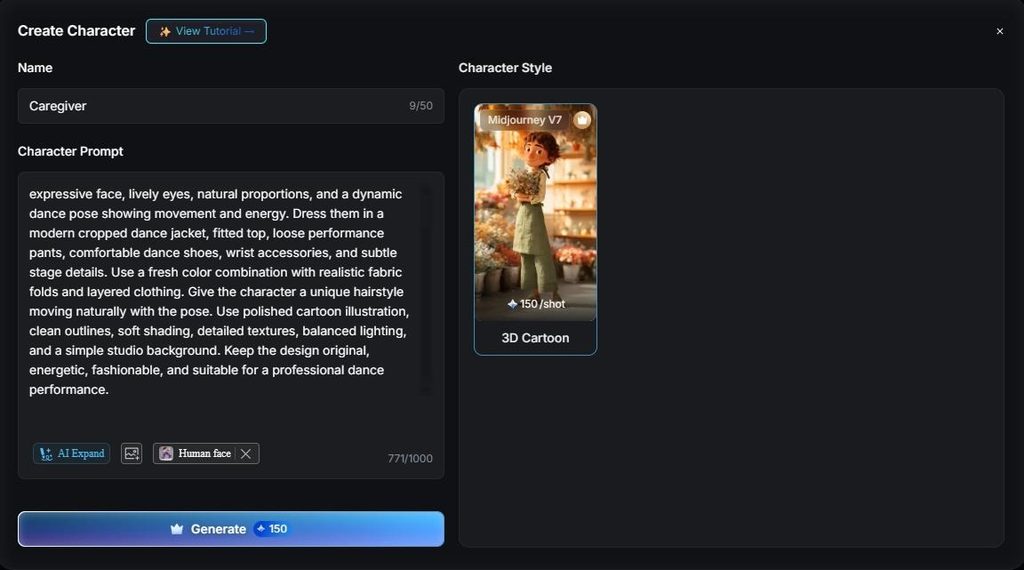Click the 150/shot cost label

click(x=536, y=304)
